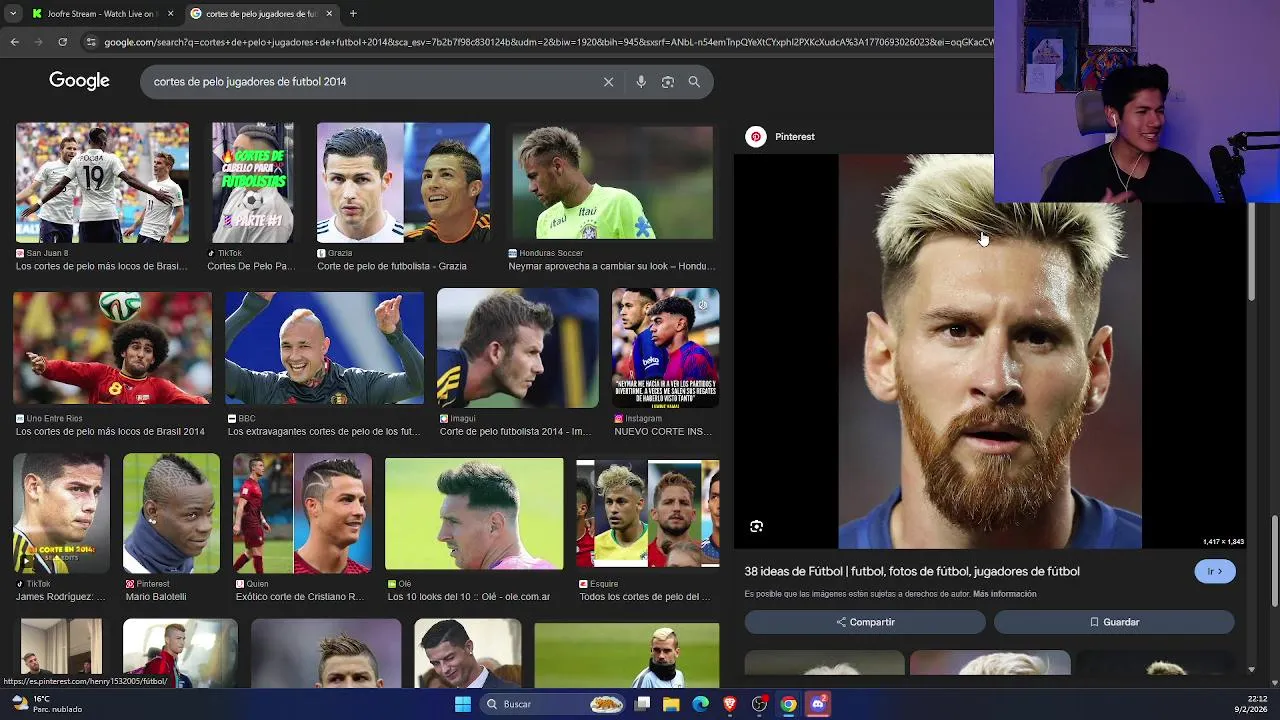
Task: Open the San Juan 8 France players image
Action: 102,183
